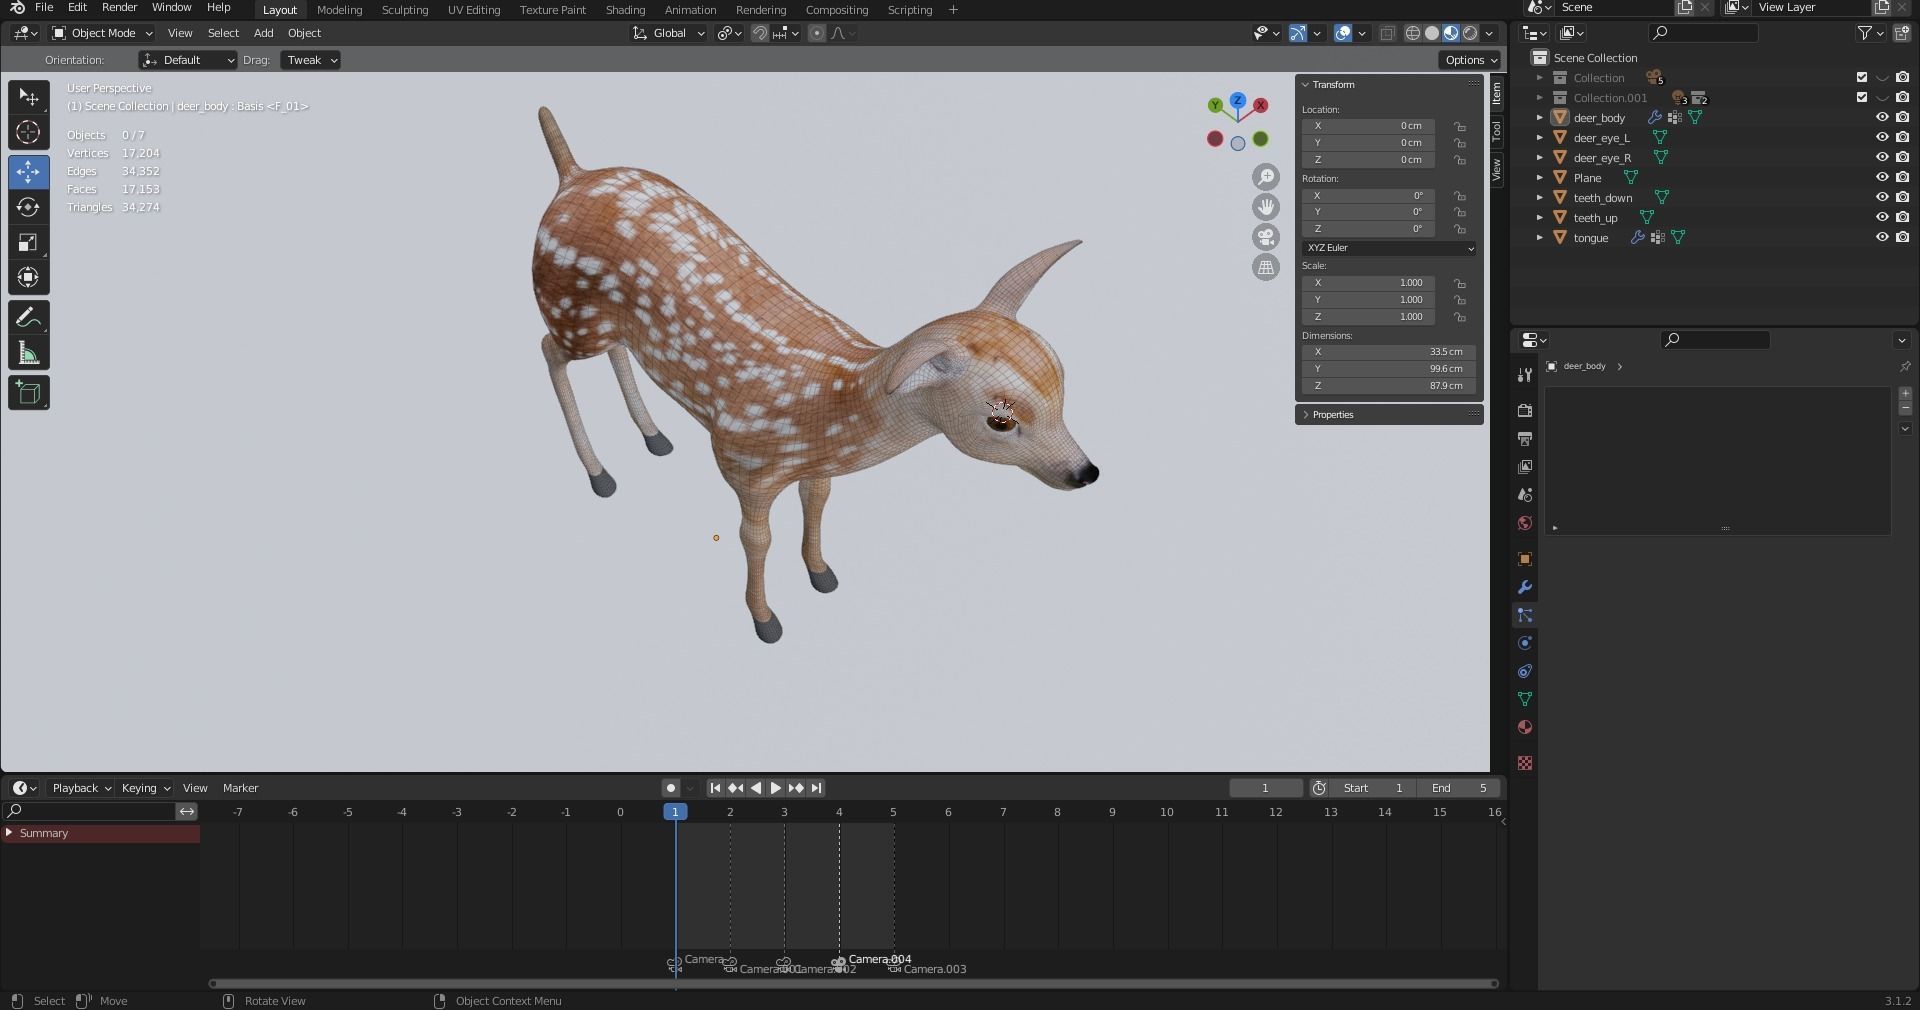Switch perspective/orthographic grid icon
This screenshot has width=1920, height=1010.
tap(1266, 267)
